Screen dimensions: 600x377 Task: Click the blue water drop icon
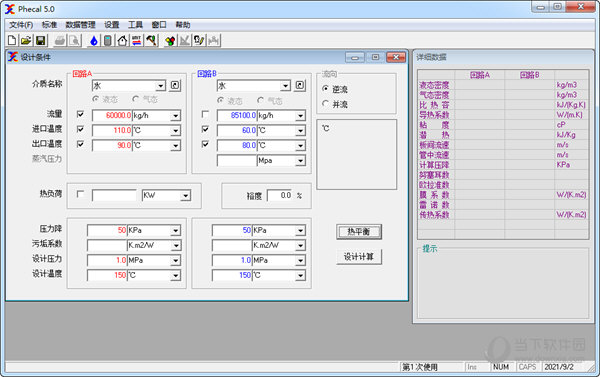94,40
